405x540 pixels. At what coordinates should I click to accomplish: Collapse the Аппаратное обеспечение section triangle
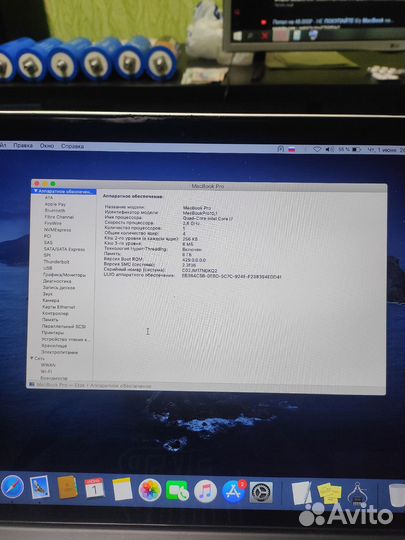[35, 191]
